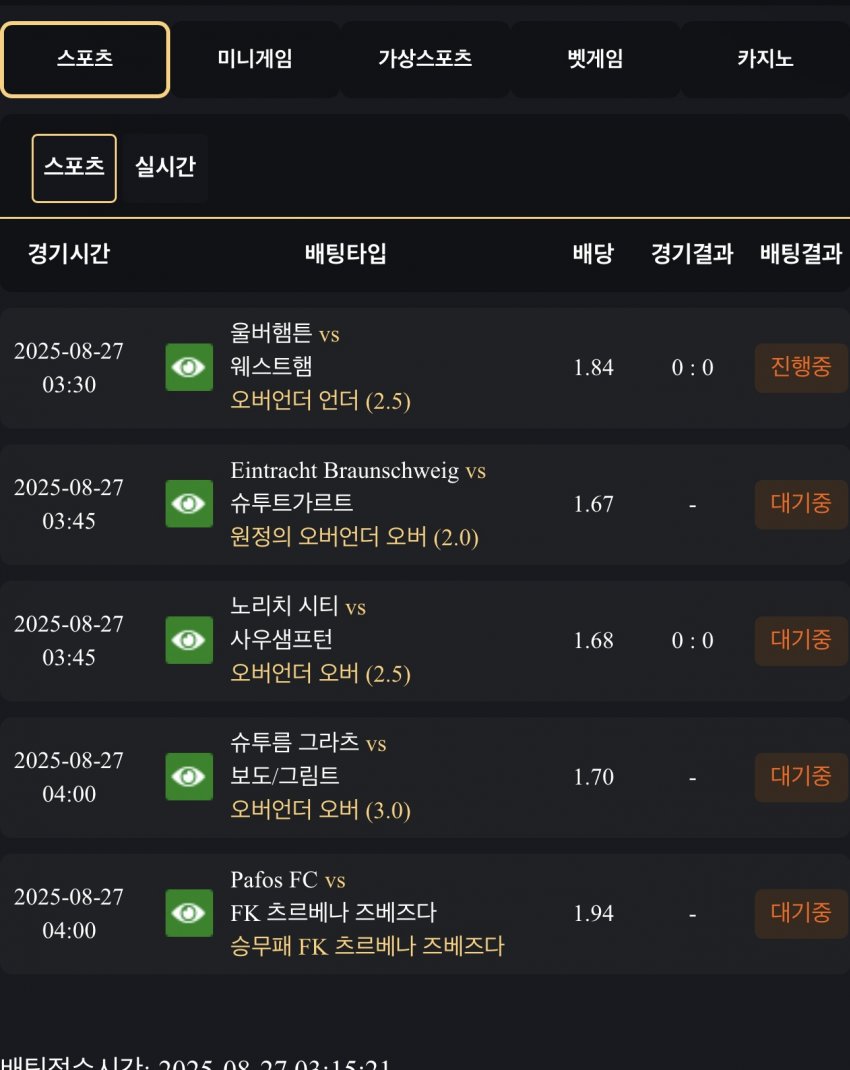
Task: Click the 승무패 FK 츠르베나 즈베즈다 bet text
Action: (x=367, y=946)
